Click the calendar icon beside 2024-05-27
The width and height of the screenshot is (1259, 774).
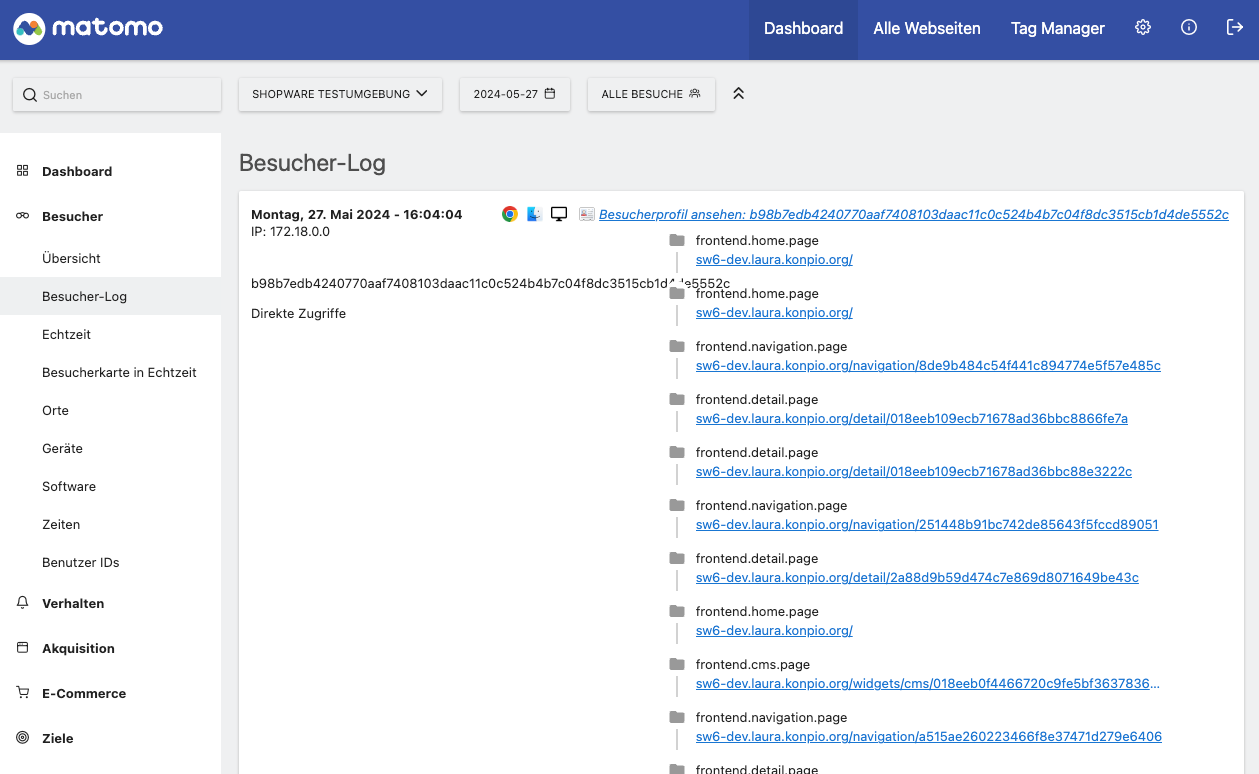pyautogui.click(x=550, y=94)
